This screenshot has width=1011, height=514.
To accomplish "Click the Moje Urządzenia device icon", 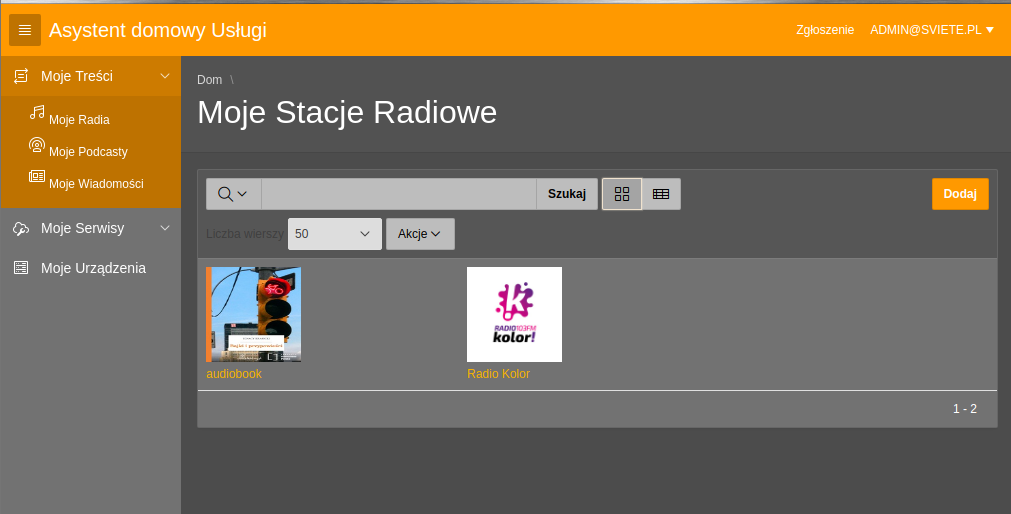I will tap(21, 268).
